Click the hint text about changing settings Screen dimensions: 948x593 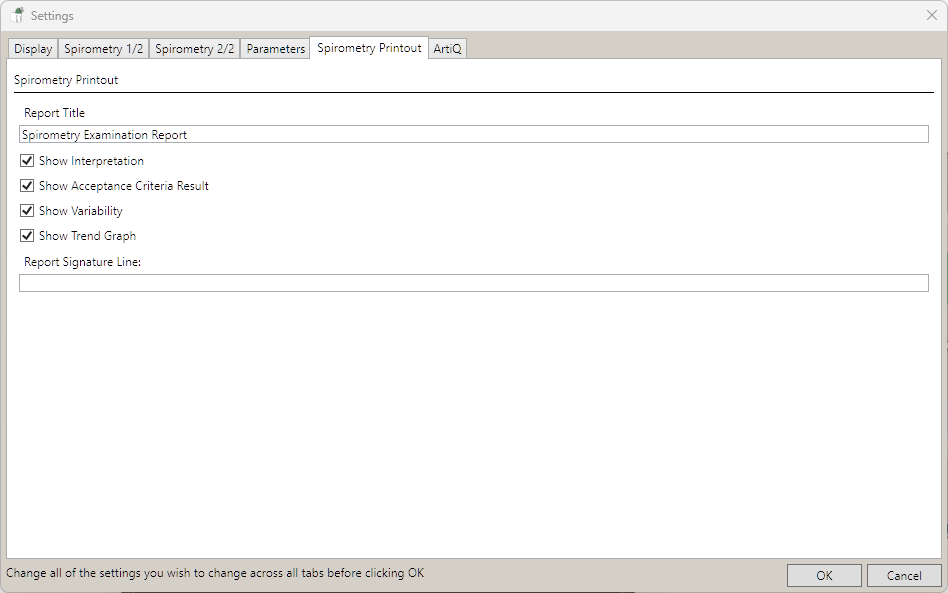(215, 573)
